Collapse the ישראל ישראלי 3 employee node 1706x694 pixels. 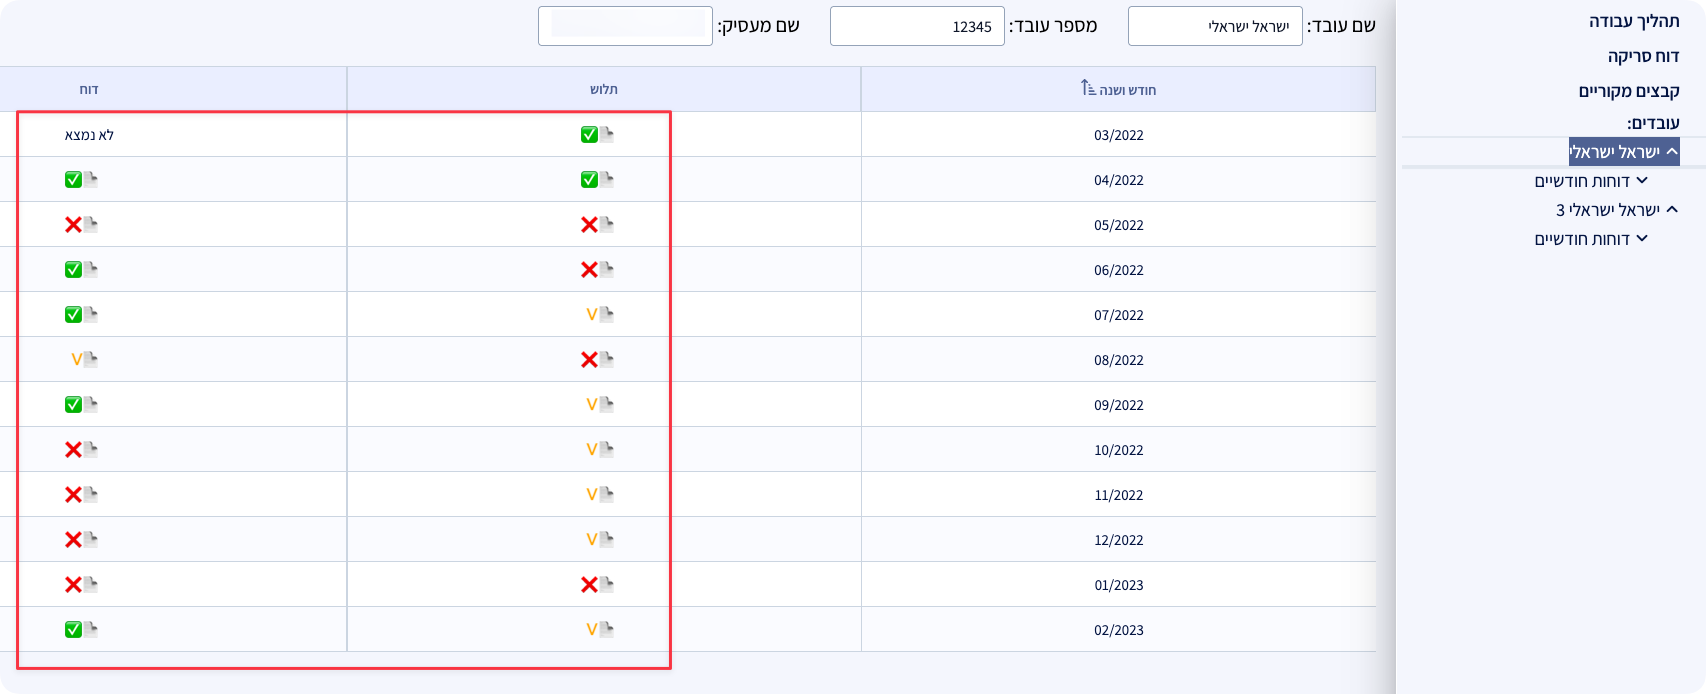click(1672, 210)
